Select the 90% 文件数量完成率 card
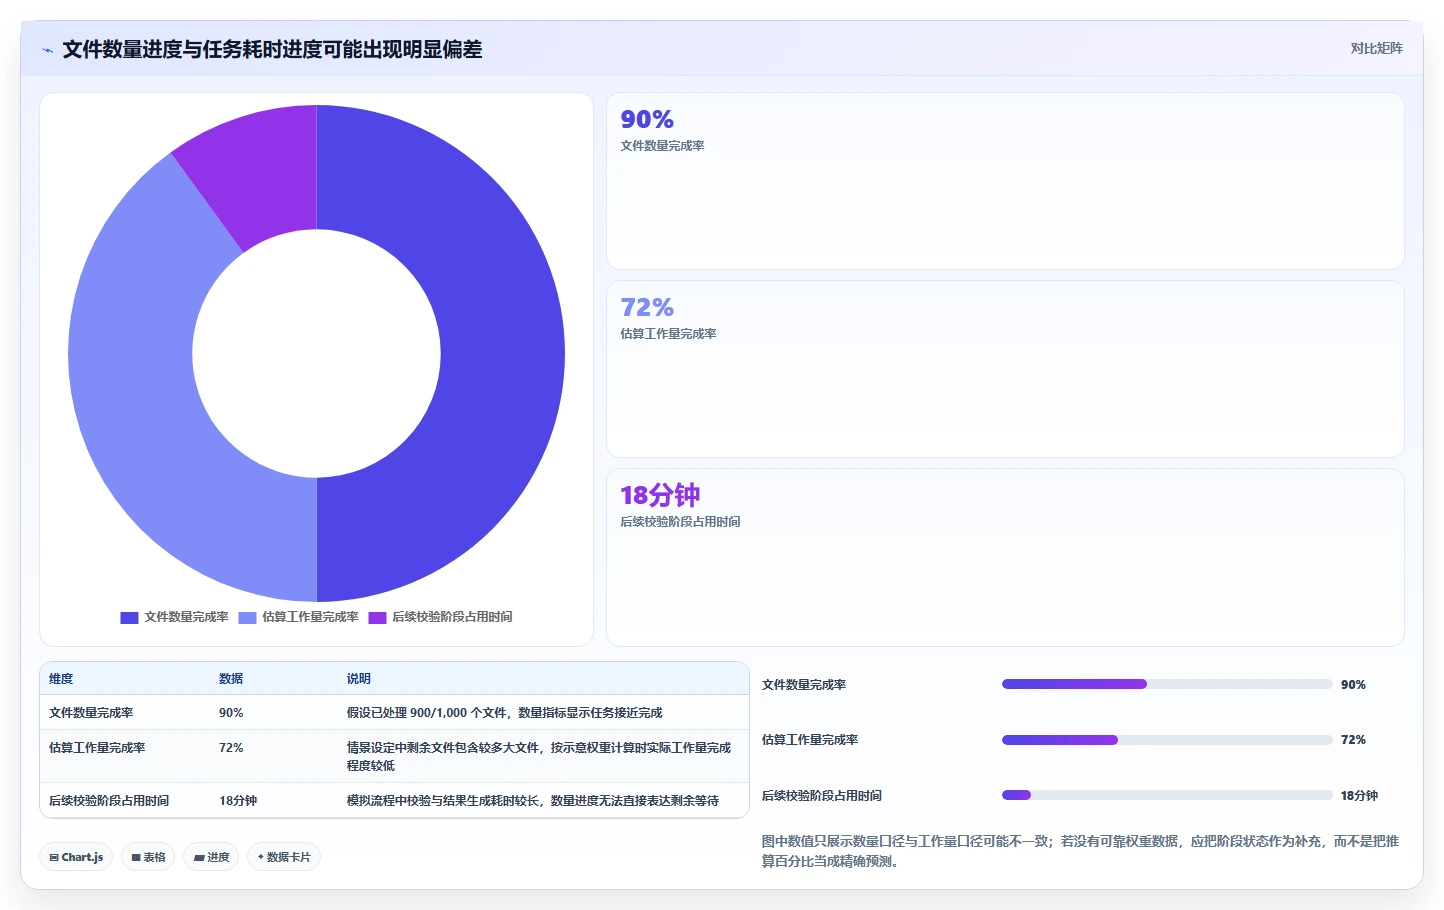The height and width of the screenshot is (910, 1444). pos(1005,181)
